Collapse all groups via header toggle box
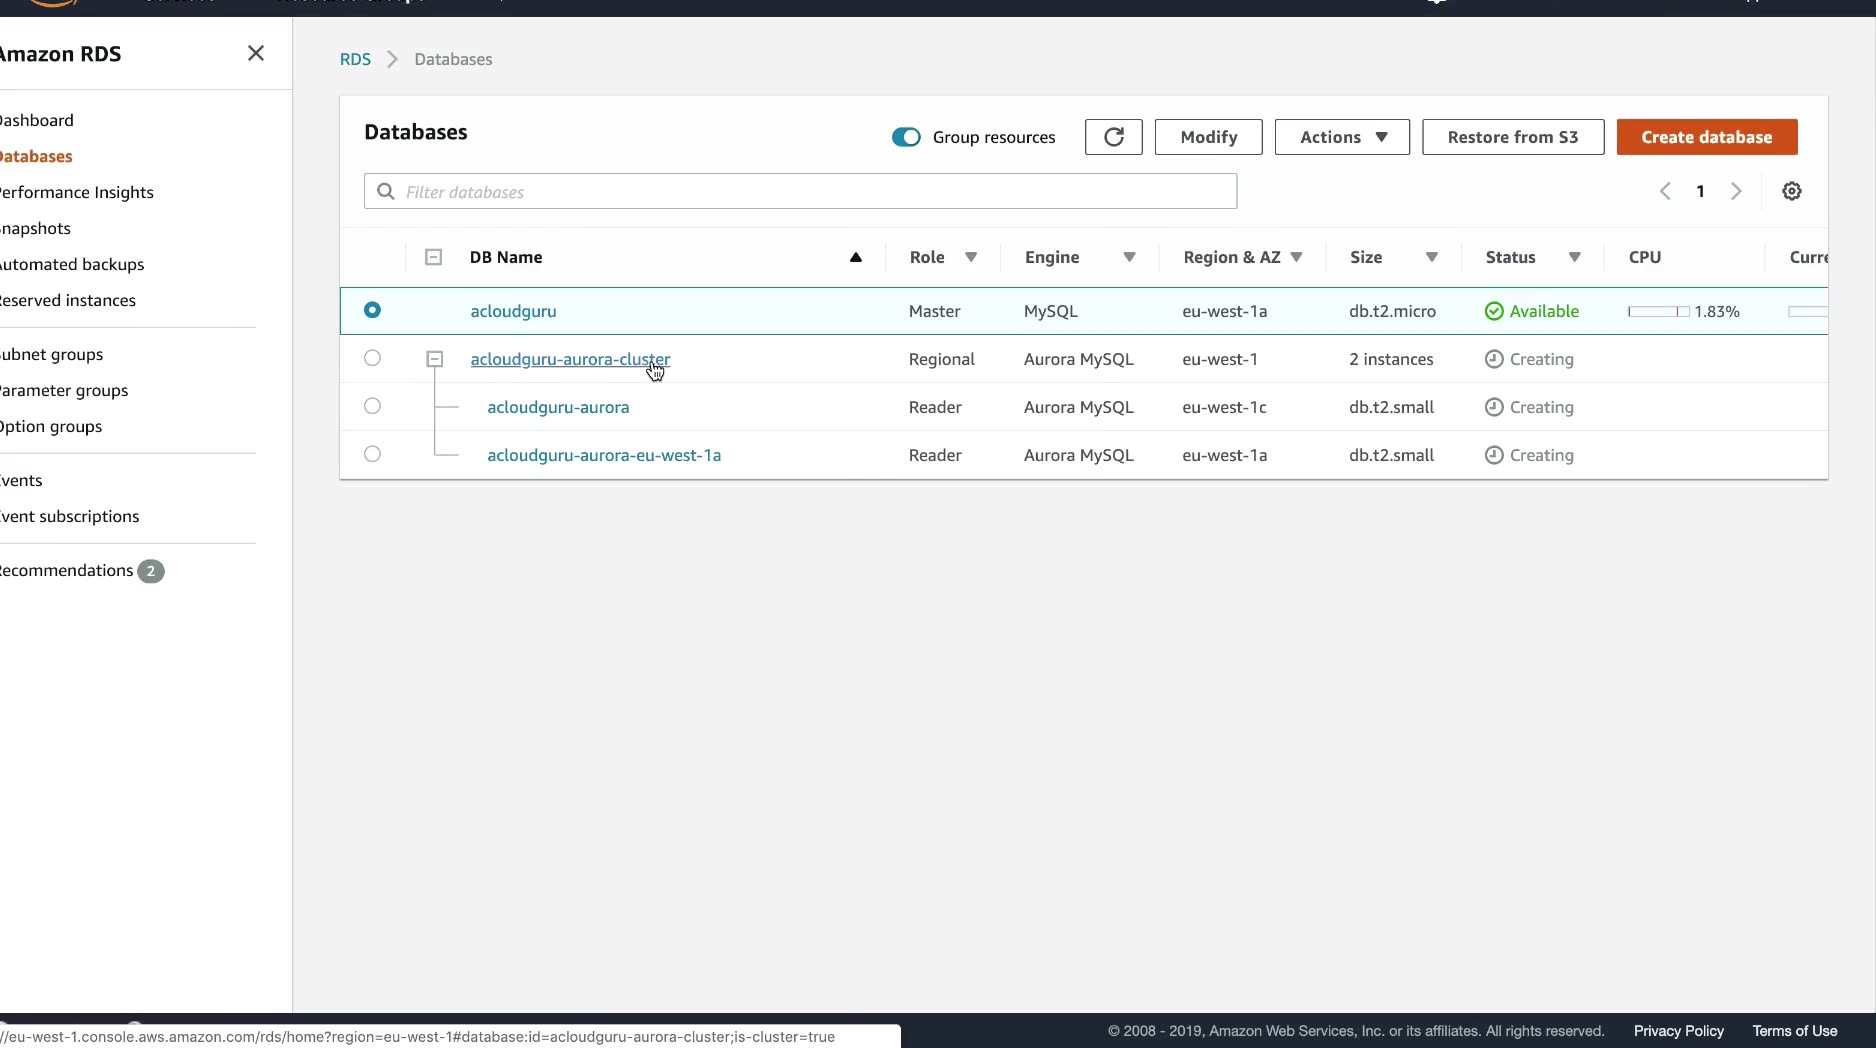The height and width of the screenshot is (1048, 1876). [x=433, y=257]
